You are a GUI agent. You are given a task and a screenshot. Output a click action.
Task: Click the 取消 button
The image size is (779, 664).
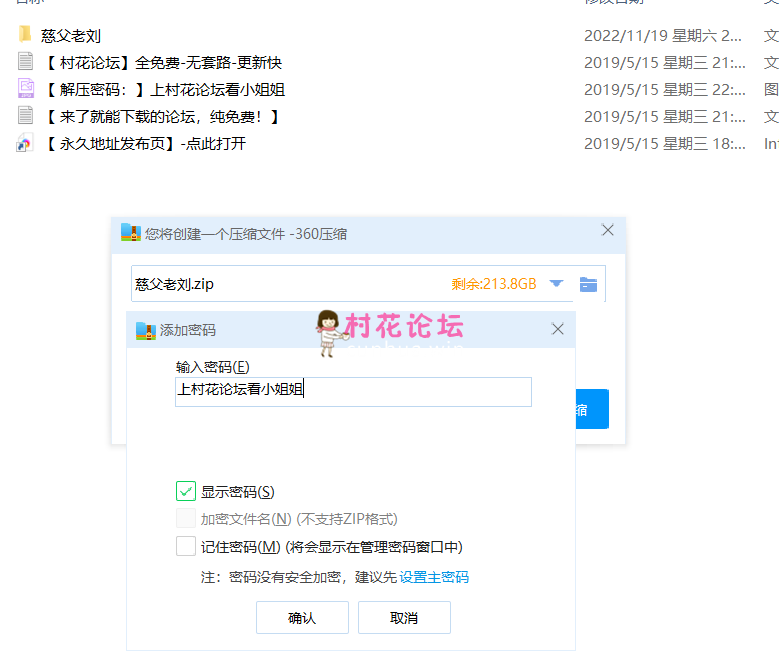(404, 617)
